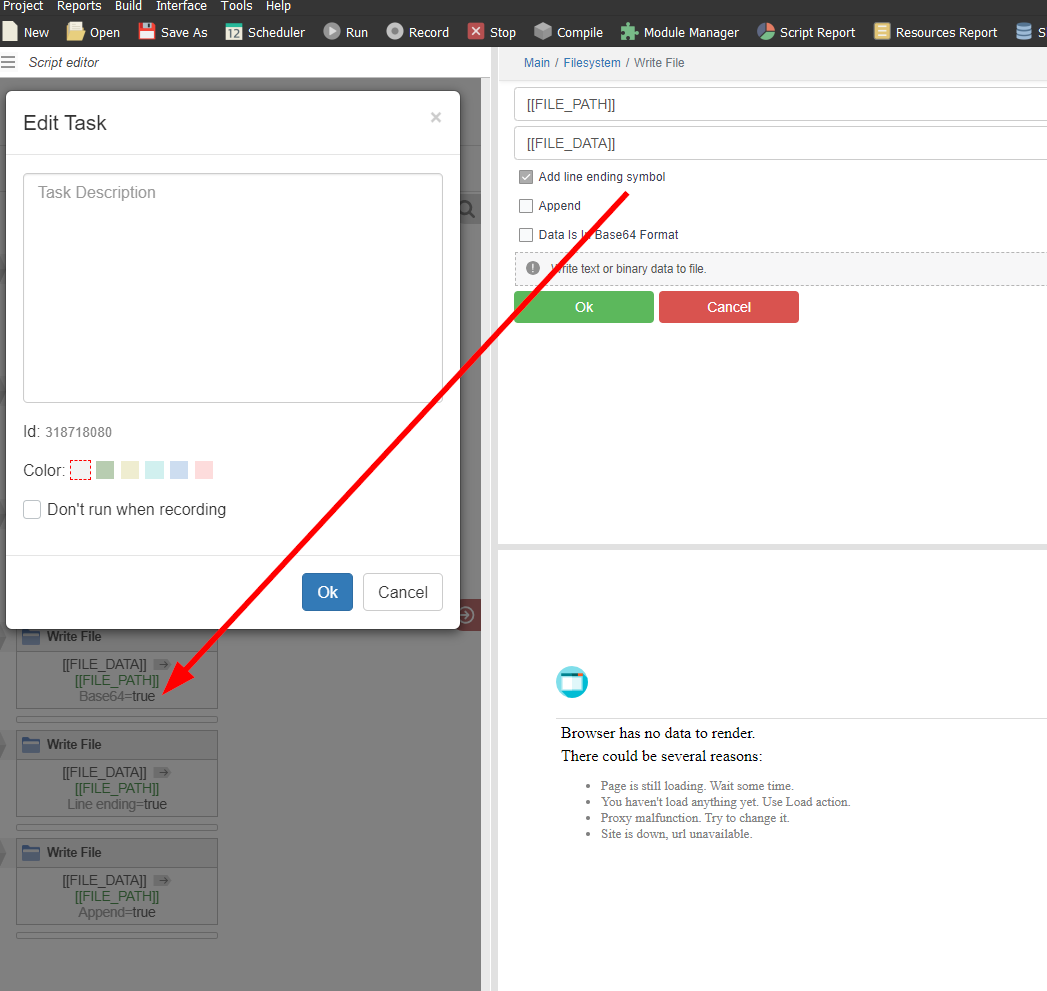Toggle the Script editor hamburger menu
Screen dimensions: 1047x991
9,62
